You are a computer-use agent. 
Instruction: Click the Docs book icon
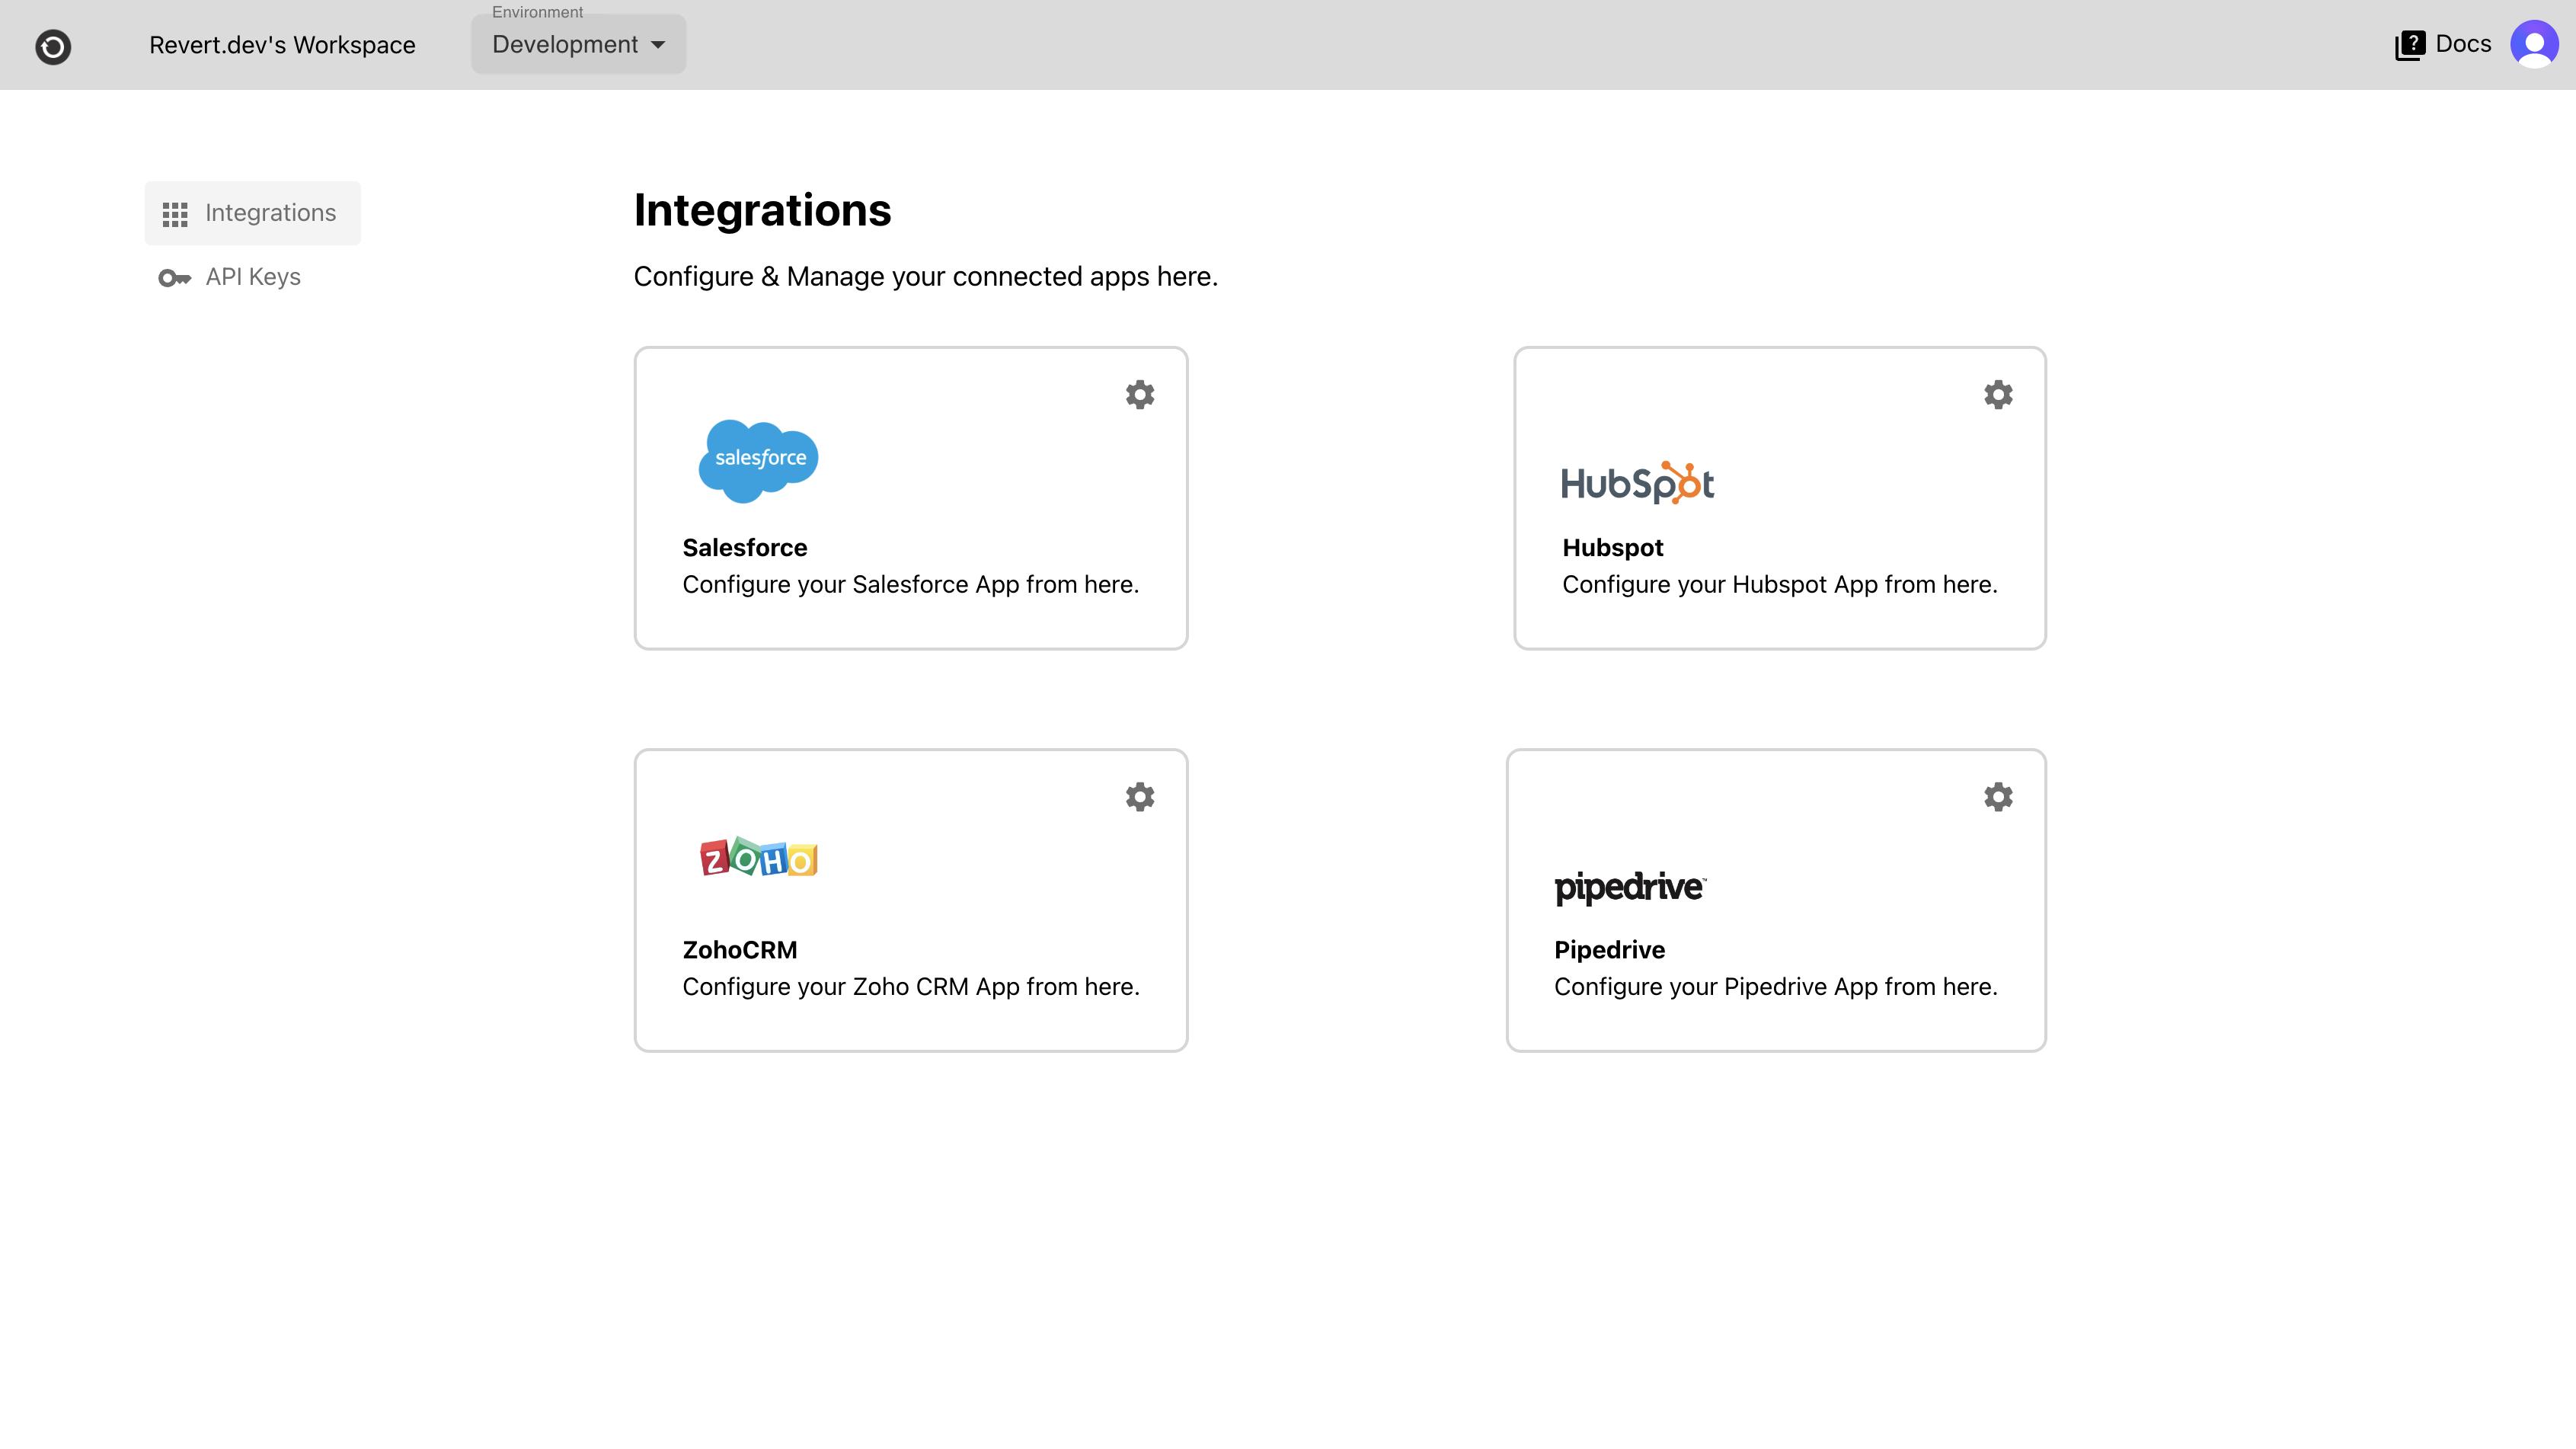click(2409, 45)
